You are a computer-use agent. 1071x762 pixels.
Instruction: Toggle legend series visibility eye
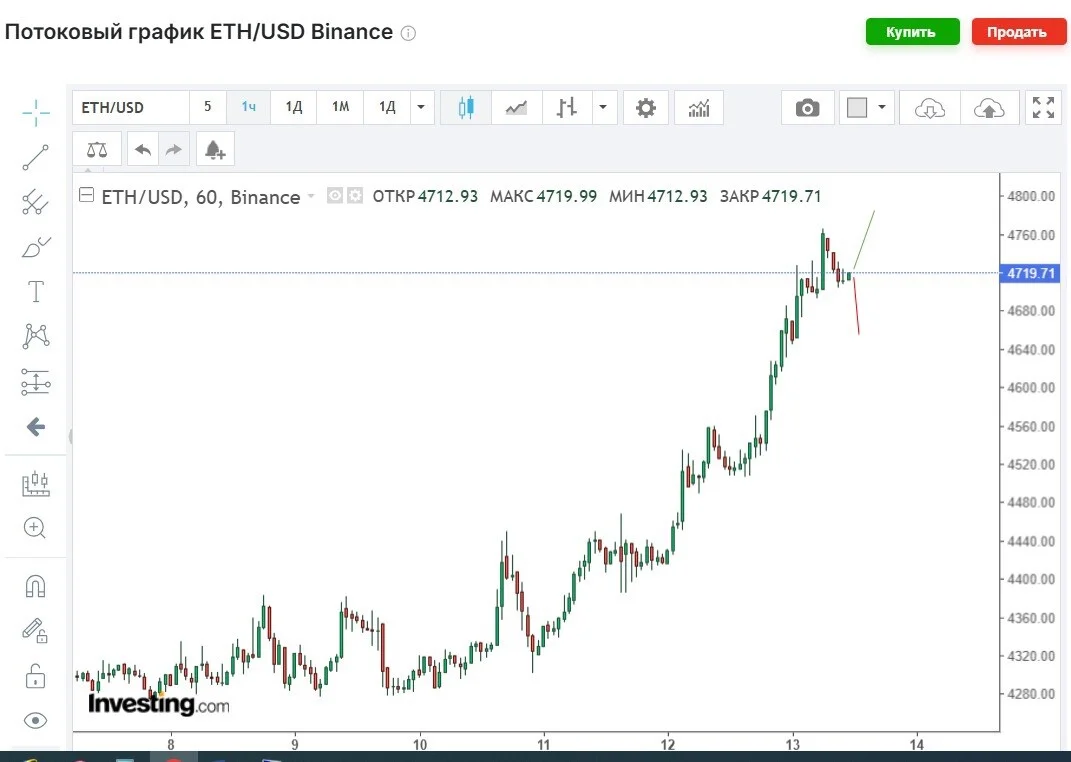point(335,196)
